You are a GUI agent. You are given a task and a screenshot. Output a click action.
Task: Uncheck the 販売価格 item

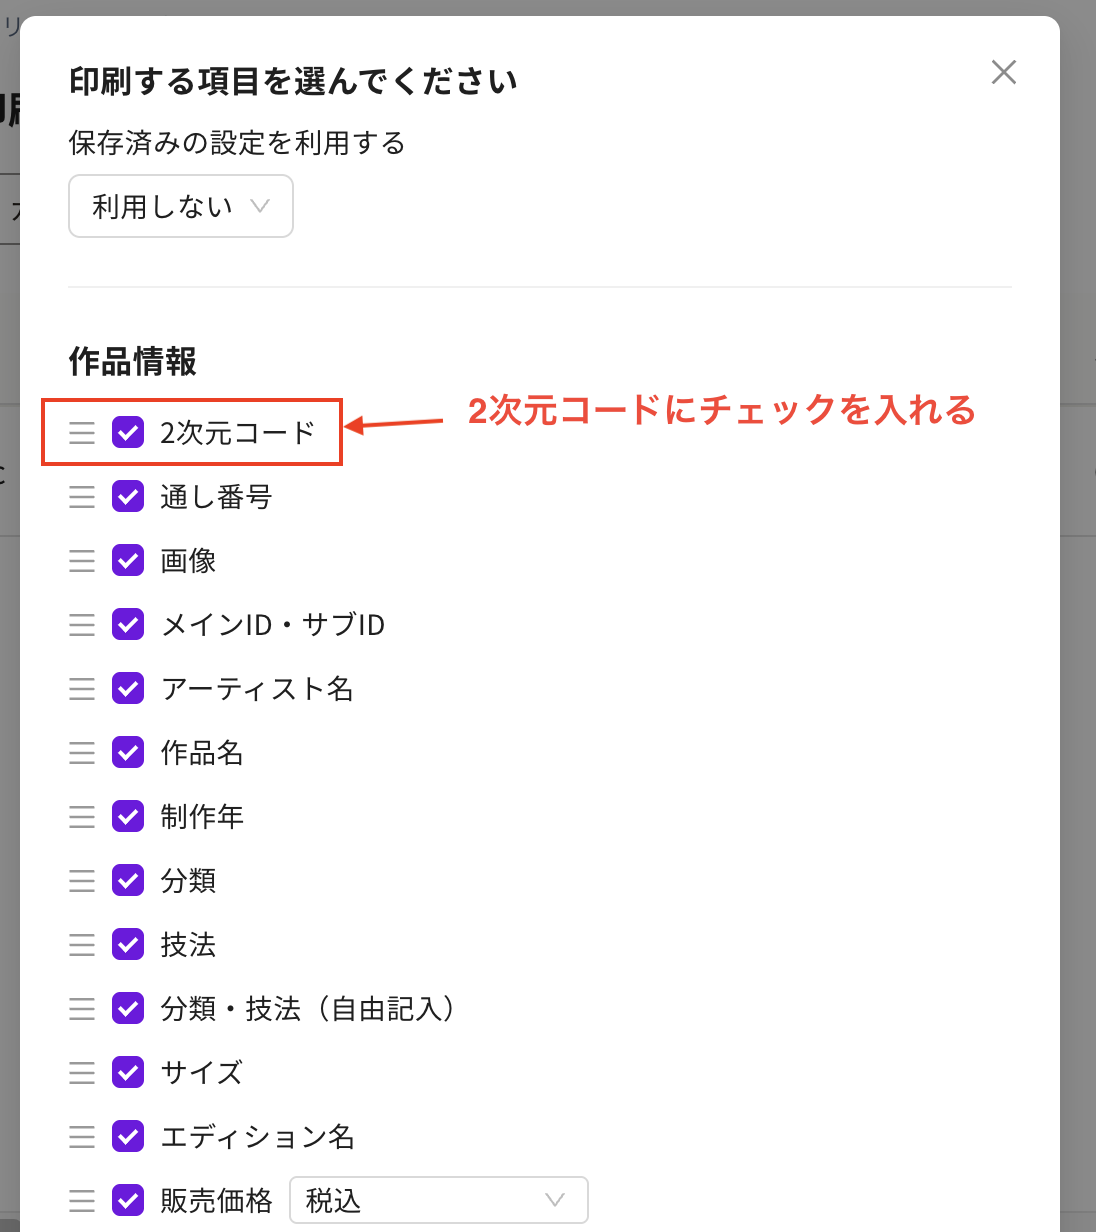[x=128, y=1201]
